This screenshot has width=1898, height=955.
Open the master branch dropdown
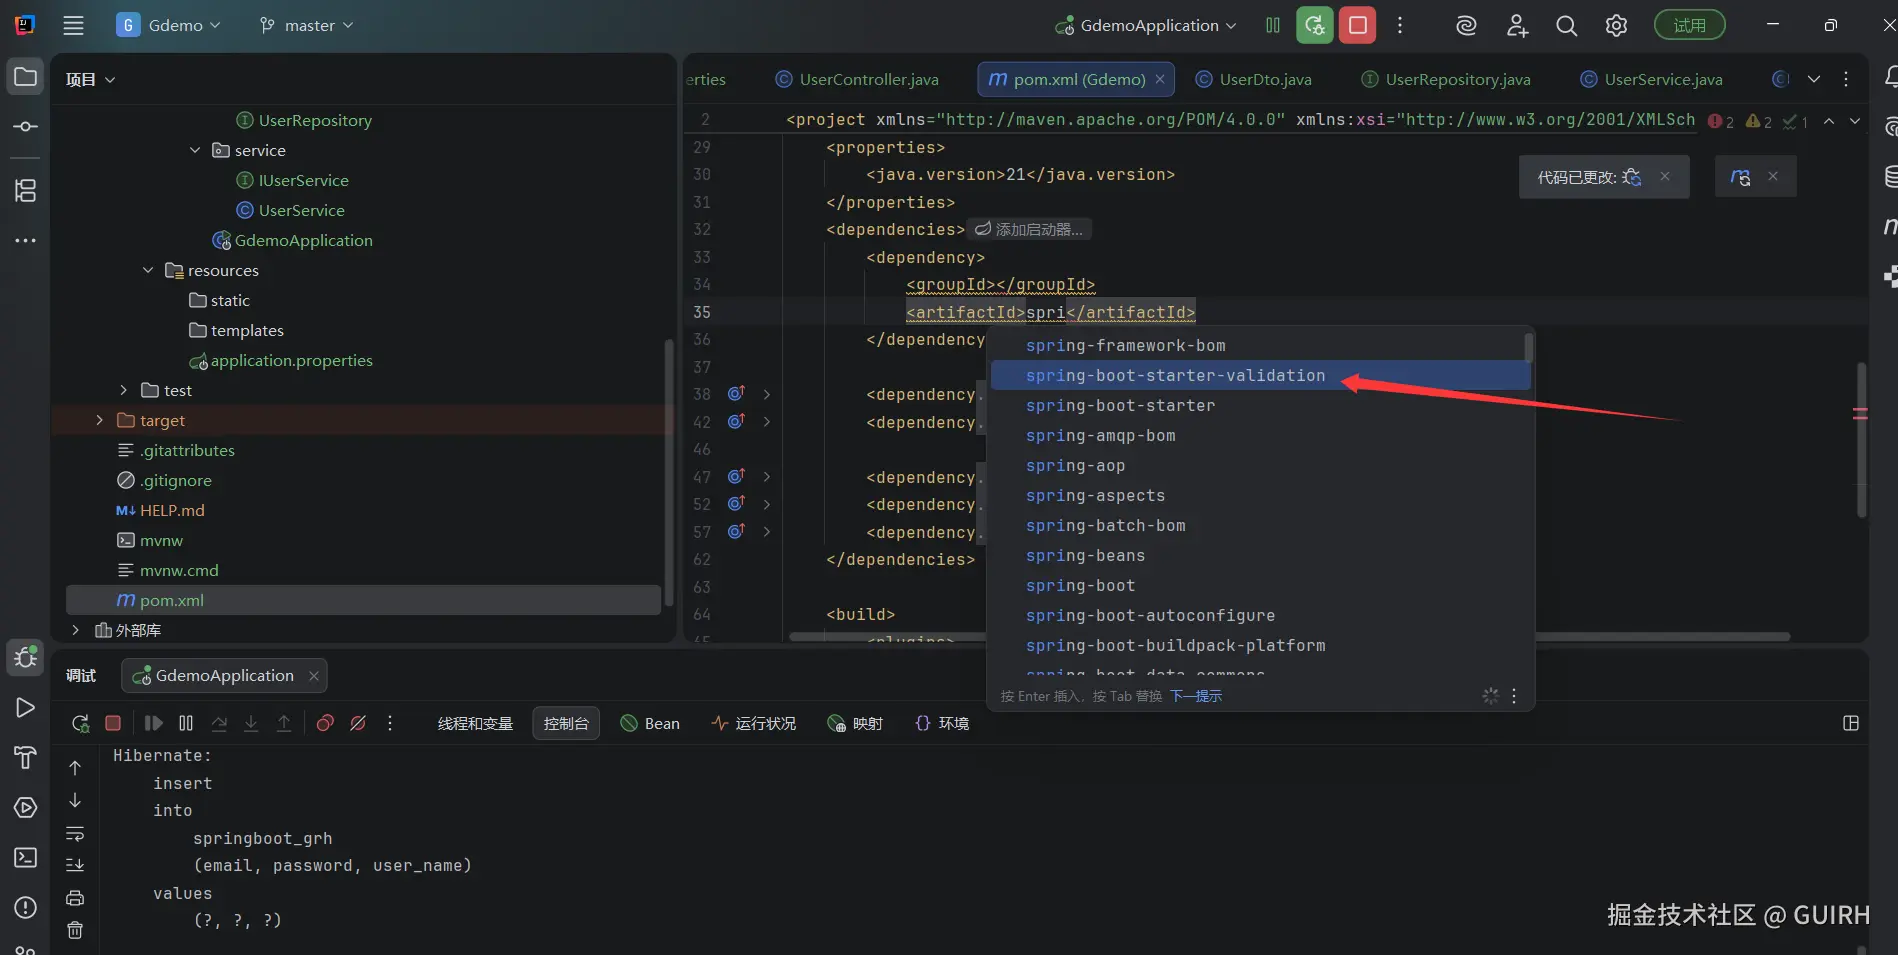[x=306, y=25]
